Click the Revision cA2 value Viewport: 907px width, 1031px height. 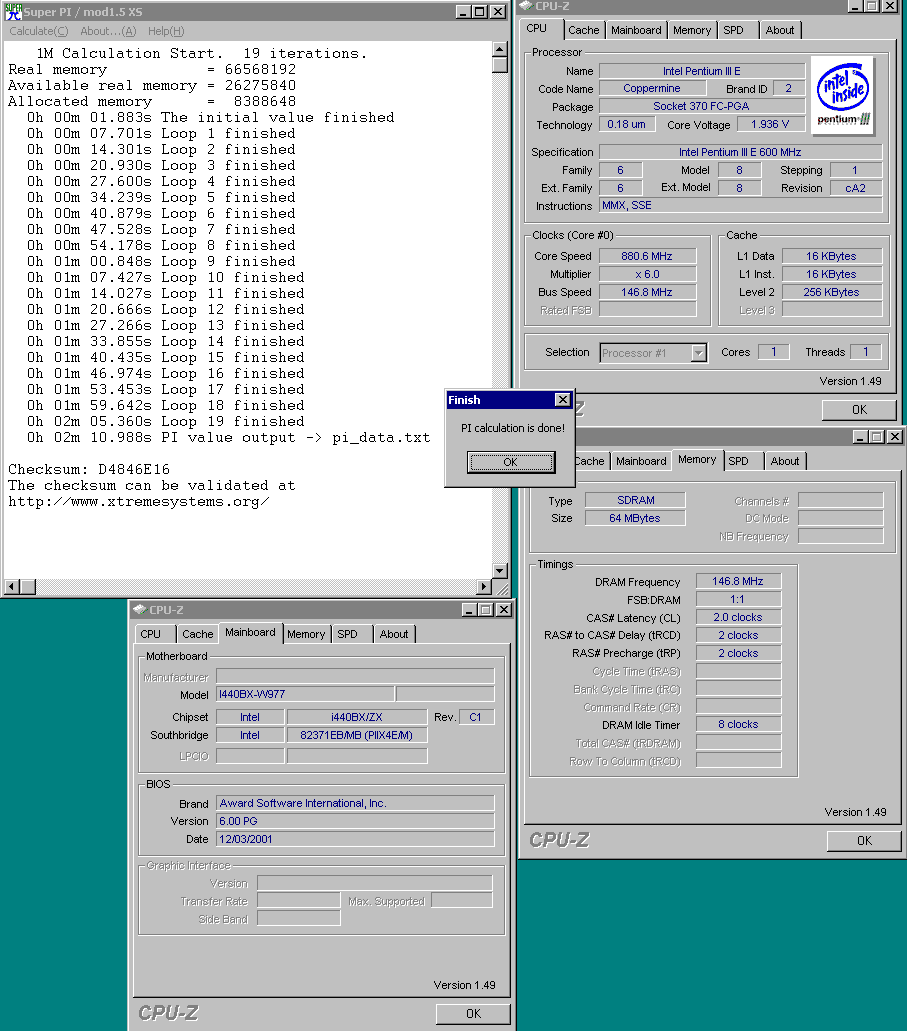coord(856,188)
